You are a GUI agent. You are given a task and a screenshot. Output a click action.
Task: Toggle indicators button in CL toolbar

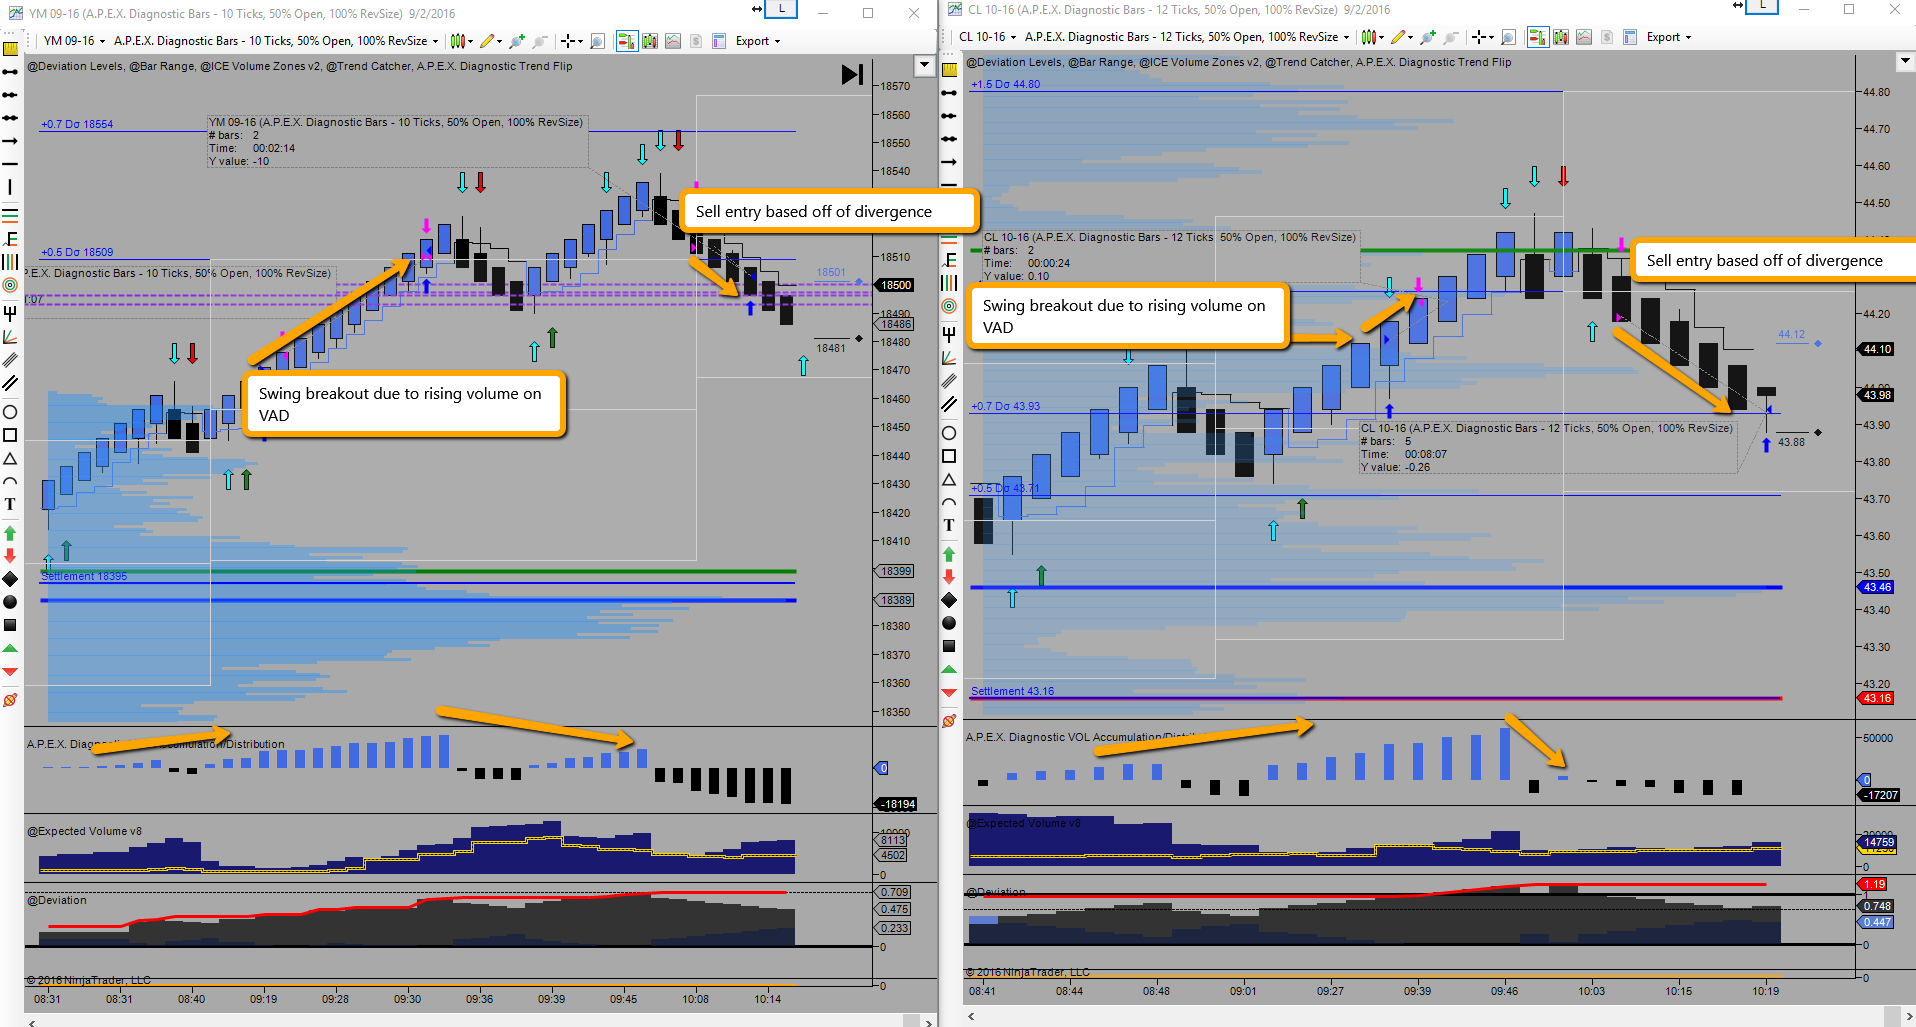(1561, 37)
